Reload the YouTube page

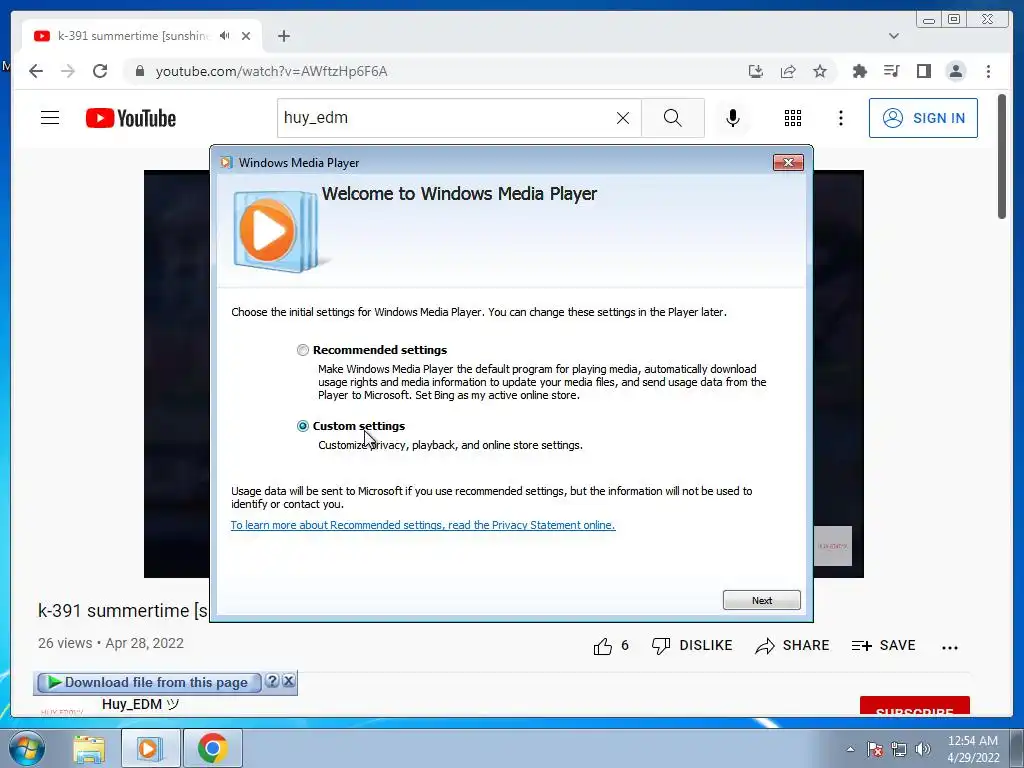[100, 71]
